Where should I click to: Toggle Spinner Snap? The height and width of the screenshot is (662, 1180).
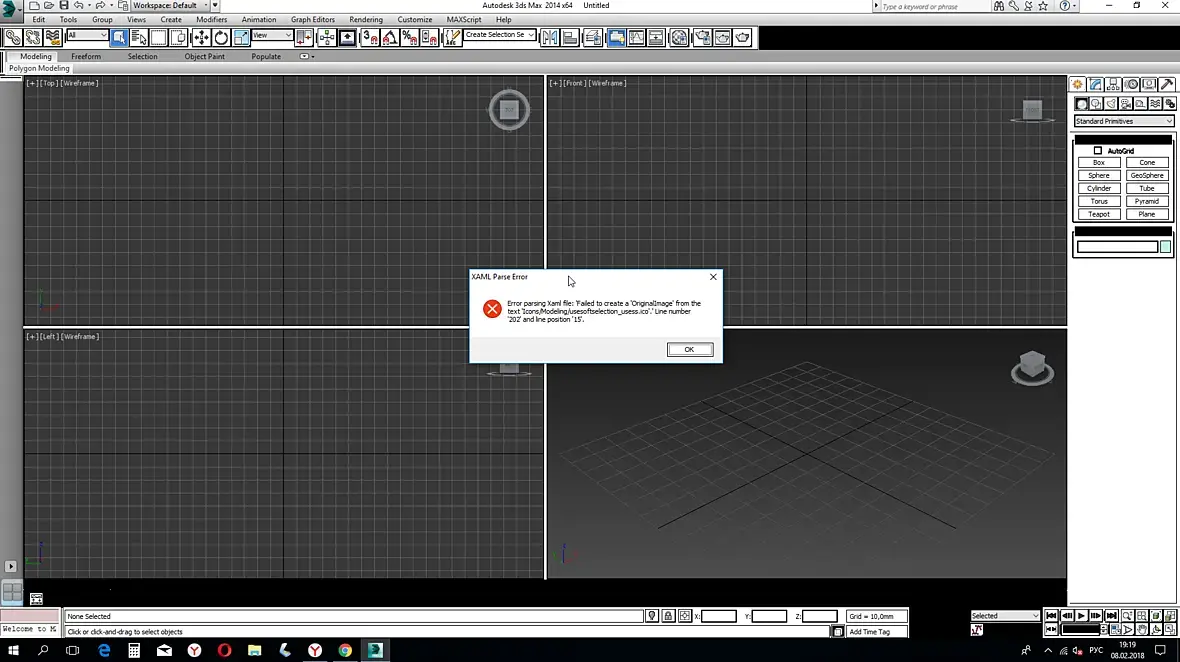[x=429, y=38]
